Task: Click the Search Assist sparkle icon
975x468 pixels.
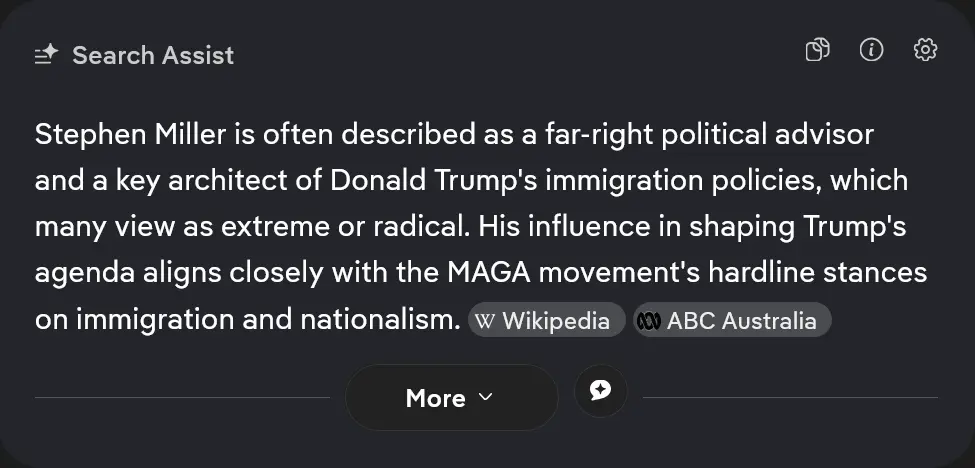Action: [x=47, y=55]
